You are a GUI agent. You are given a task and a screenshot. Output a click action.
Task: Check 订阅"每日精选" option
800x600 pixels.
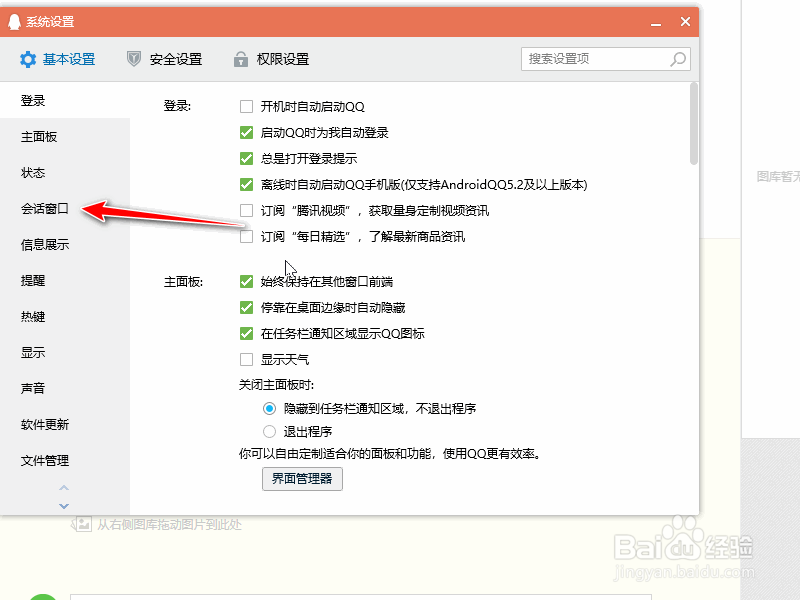tap(246, 237)
